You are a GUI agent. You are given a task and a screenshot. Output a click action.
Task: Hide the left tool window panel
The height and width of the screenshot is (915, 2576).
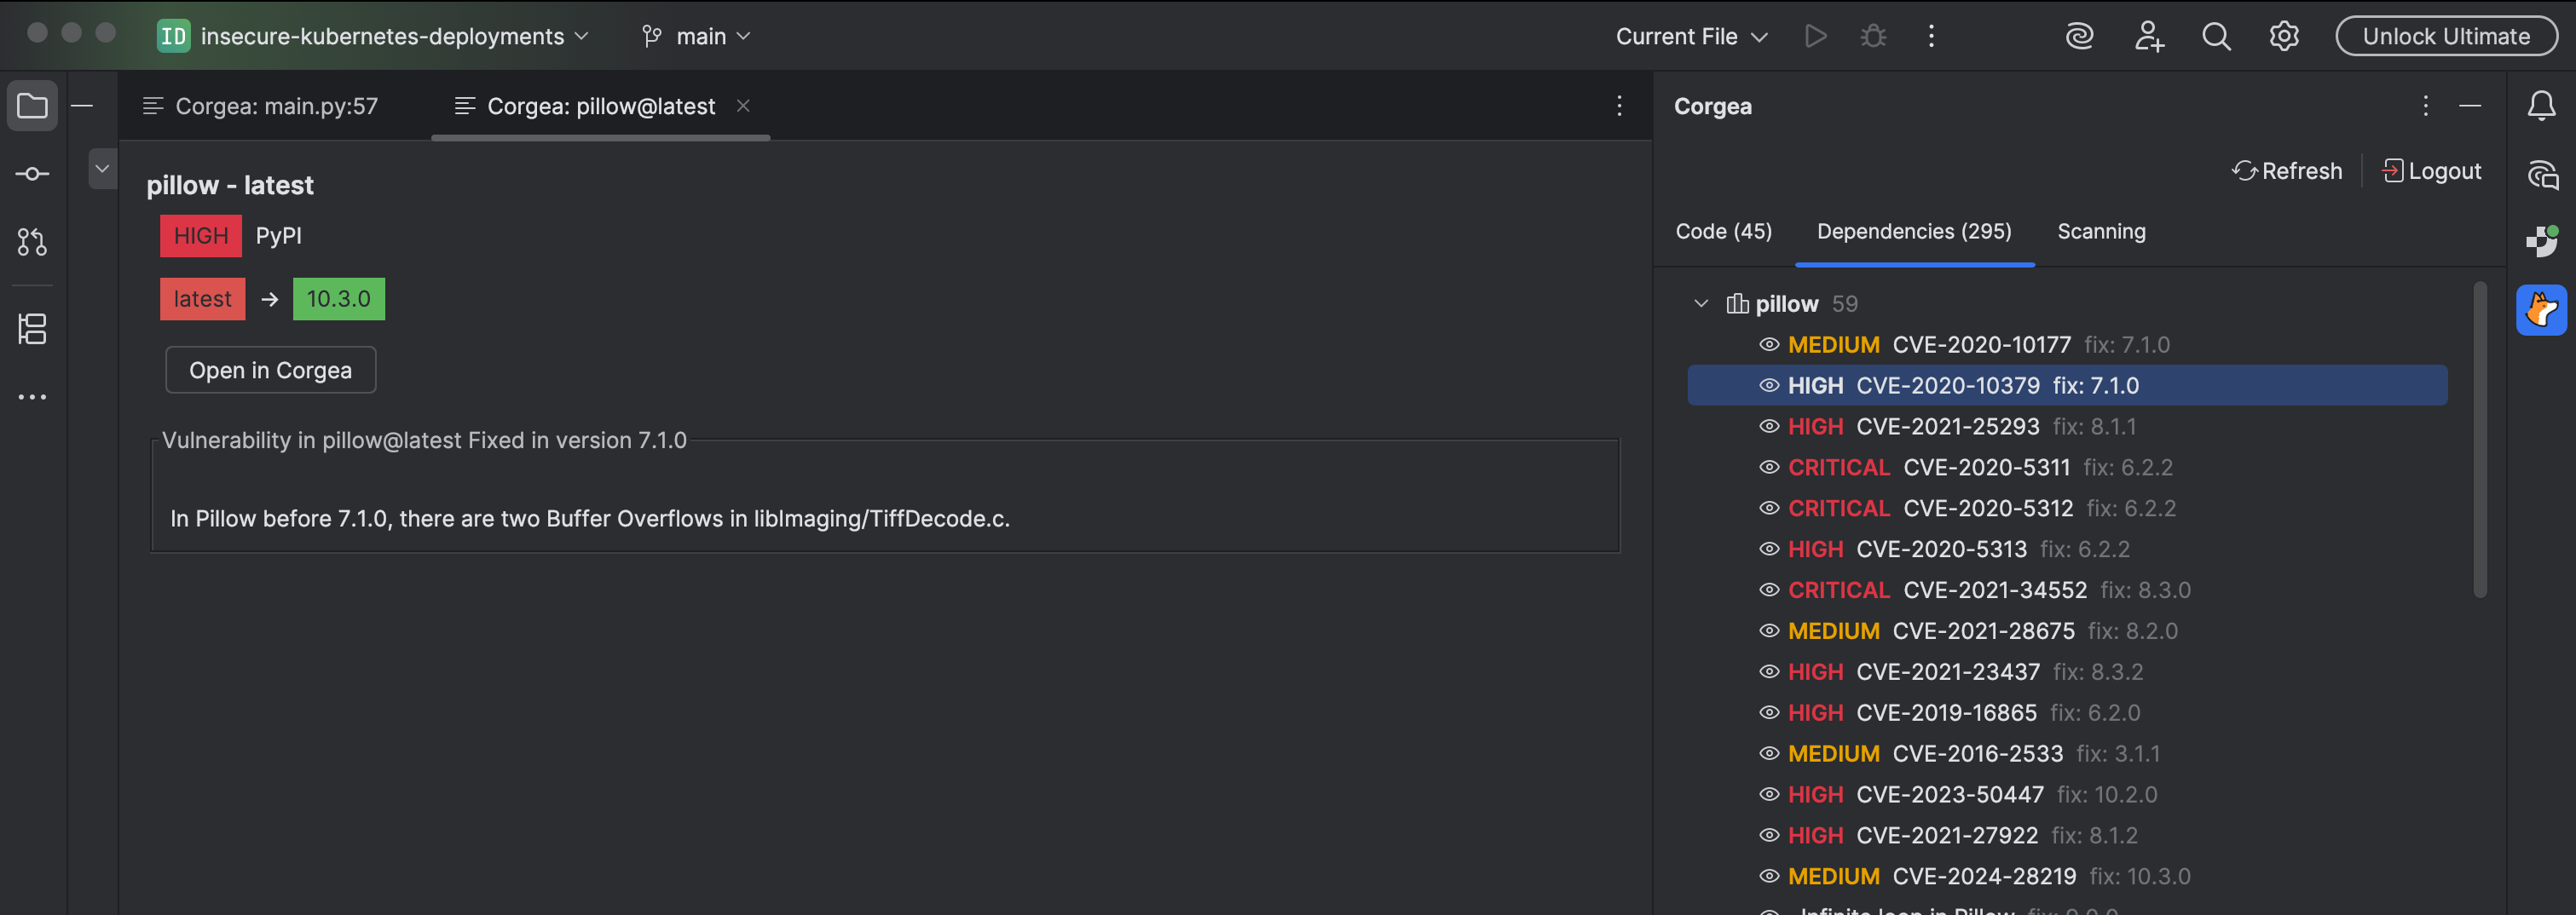coord(83,105)
